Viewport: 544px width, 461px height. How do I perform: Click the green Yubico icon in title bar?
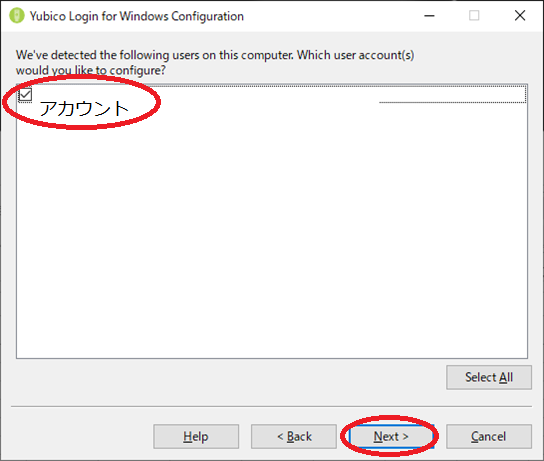pos(16,16)
